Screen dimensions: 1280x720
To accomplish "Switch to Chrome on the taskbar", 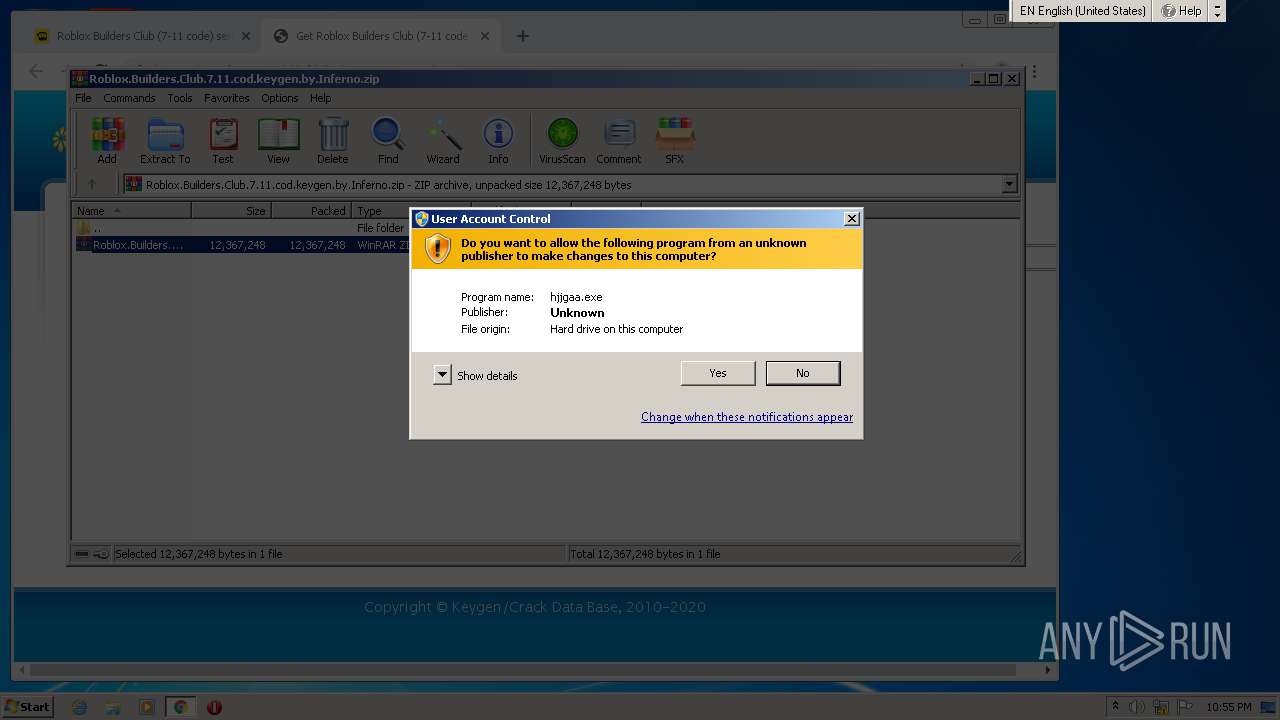I will point(180,707).
